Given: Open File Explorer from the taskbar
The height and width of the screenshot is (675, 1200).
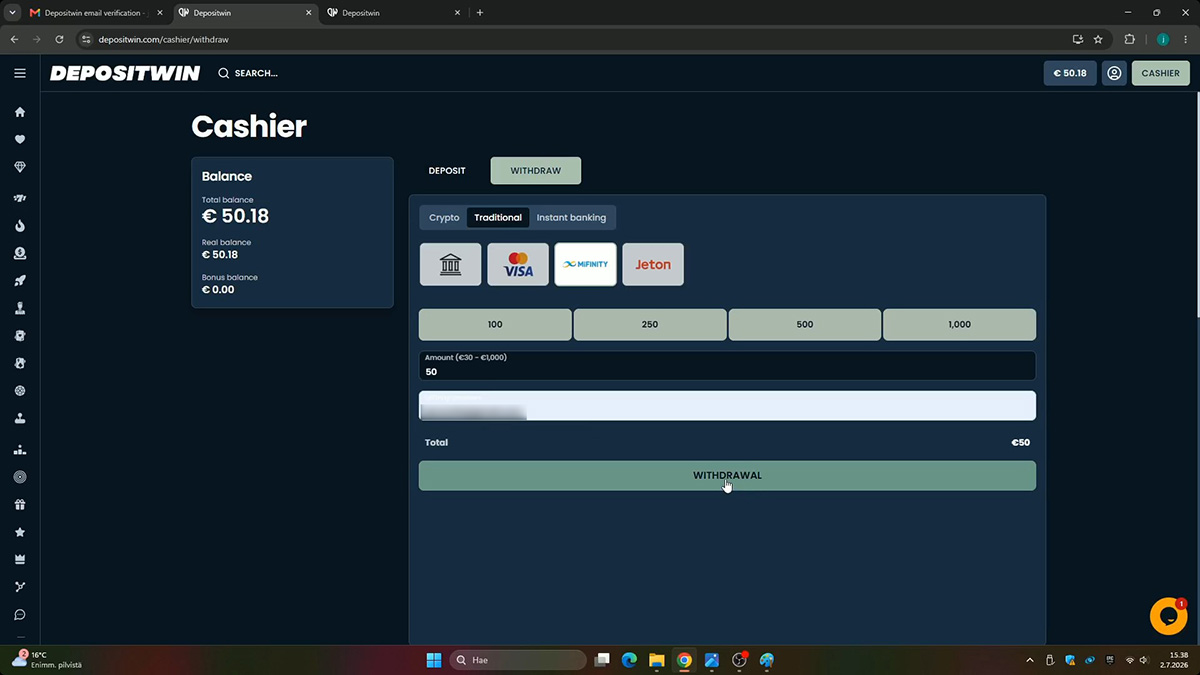Looking at the screenshot, I should coord(657,660).
